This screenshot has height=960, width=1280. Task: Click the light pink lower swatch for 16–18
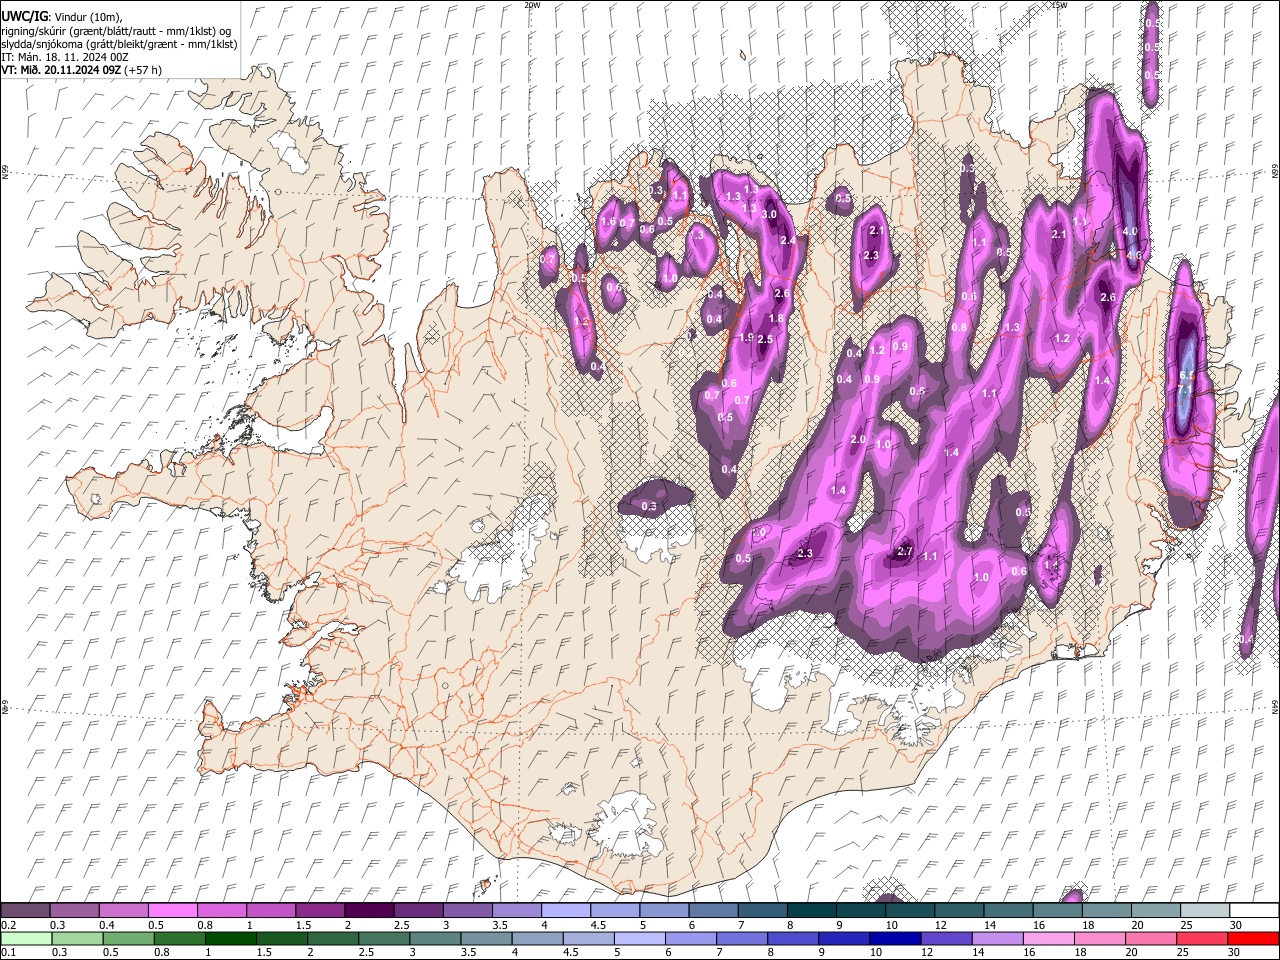coord(1047,938)
